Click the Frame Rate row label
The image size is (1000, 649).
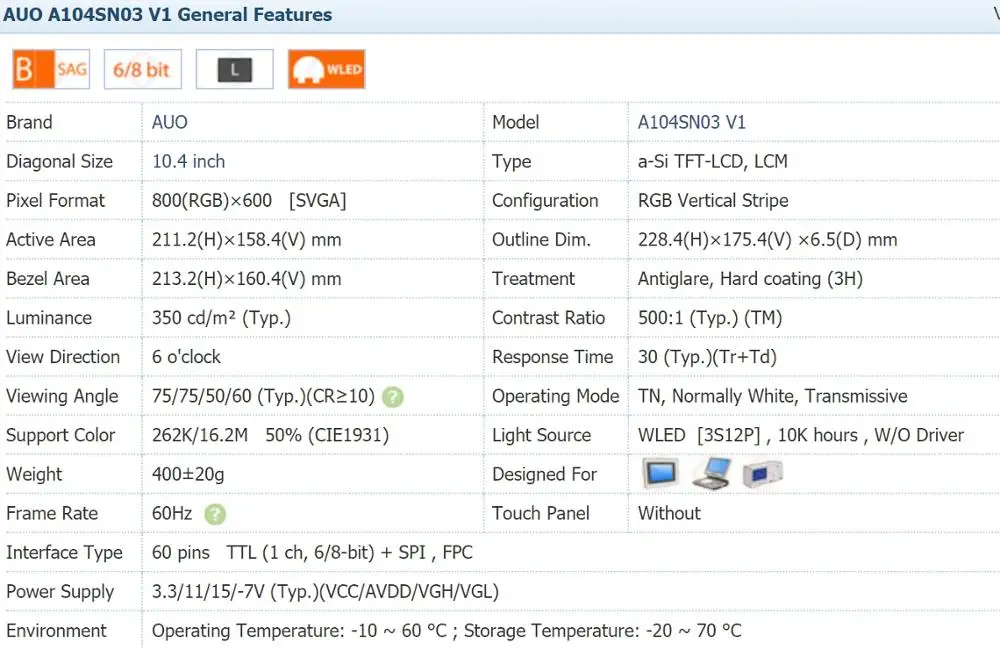(x=52, y=513)
